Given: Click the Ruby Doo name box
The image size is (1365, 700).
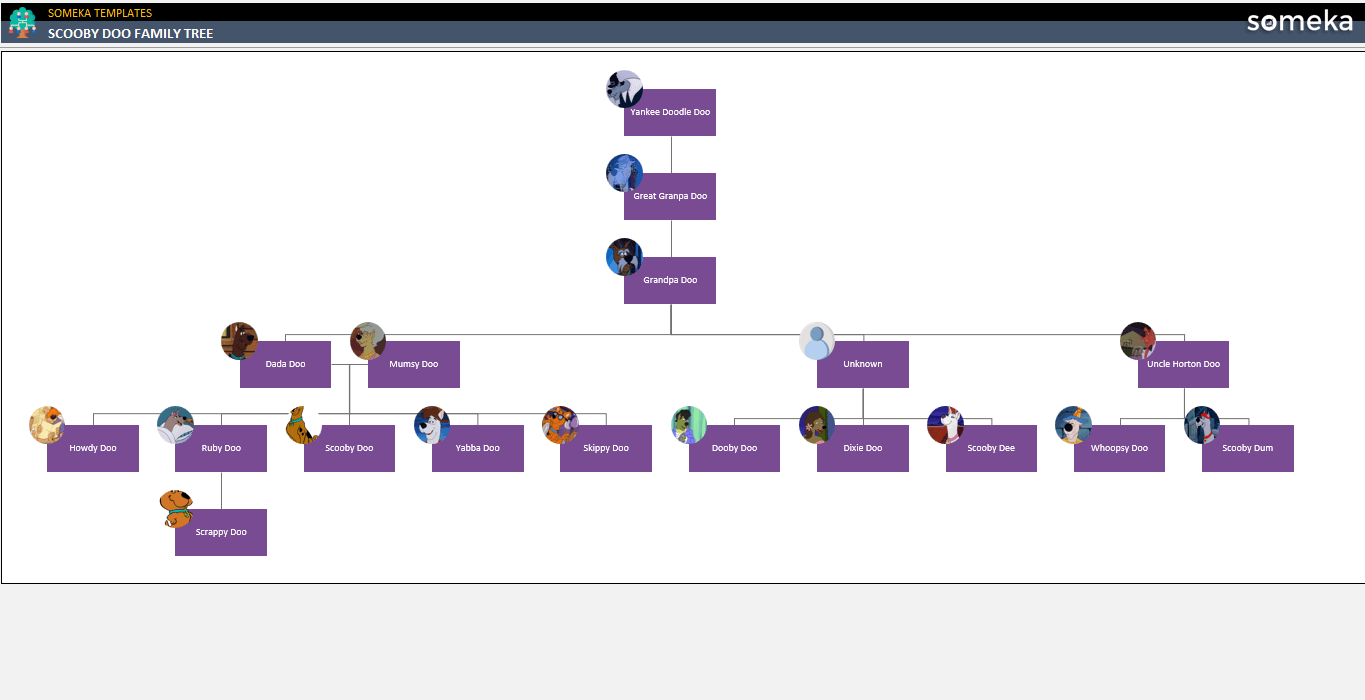Looking at the screenshot, I should pos(221,448).
